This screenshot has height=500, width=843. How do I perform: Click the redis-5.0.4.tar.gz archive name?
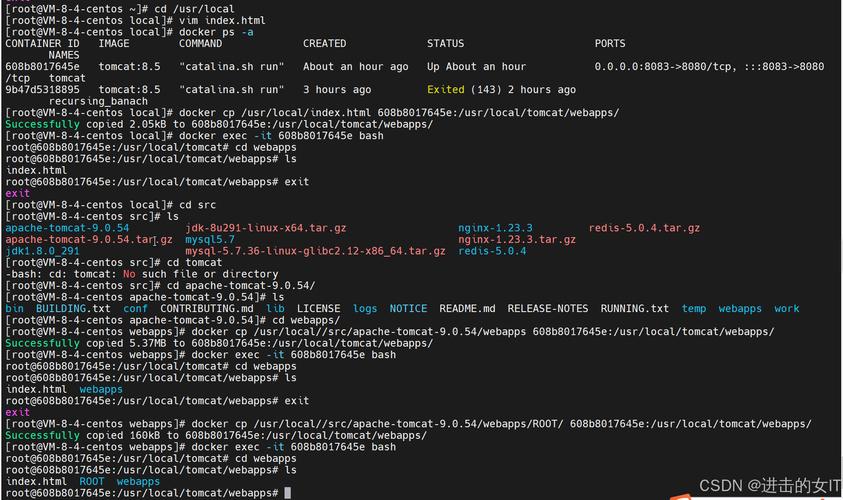[644, 228]
